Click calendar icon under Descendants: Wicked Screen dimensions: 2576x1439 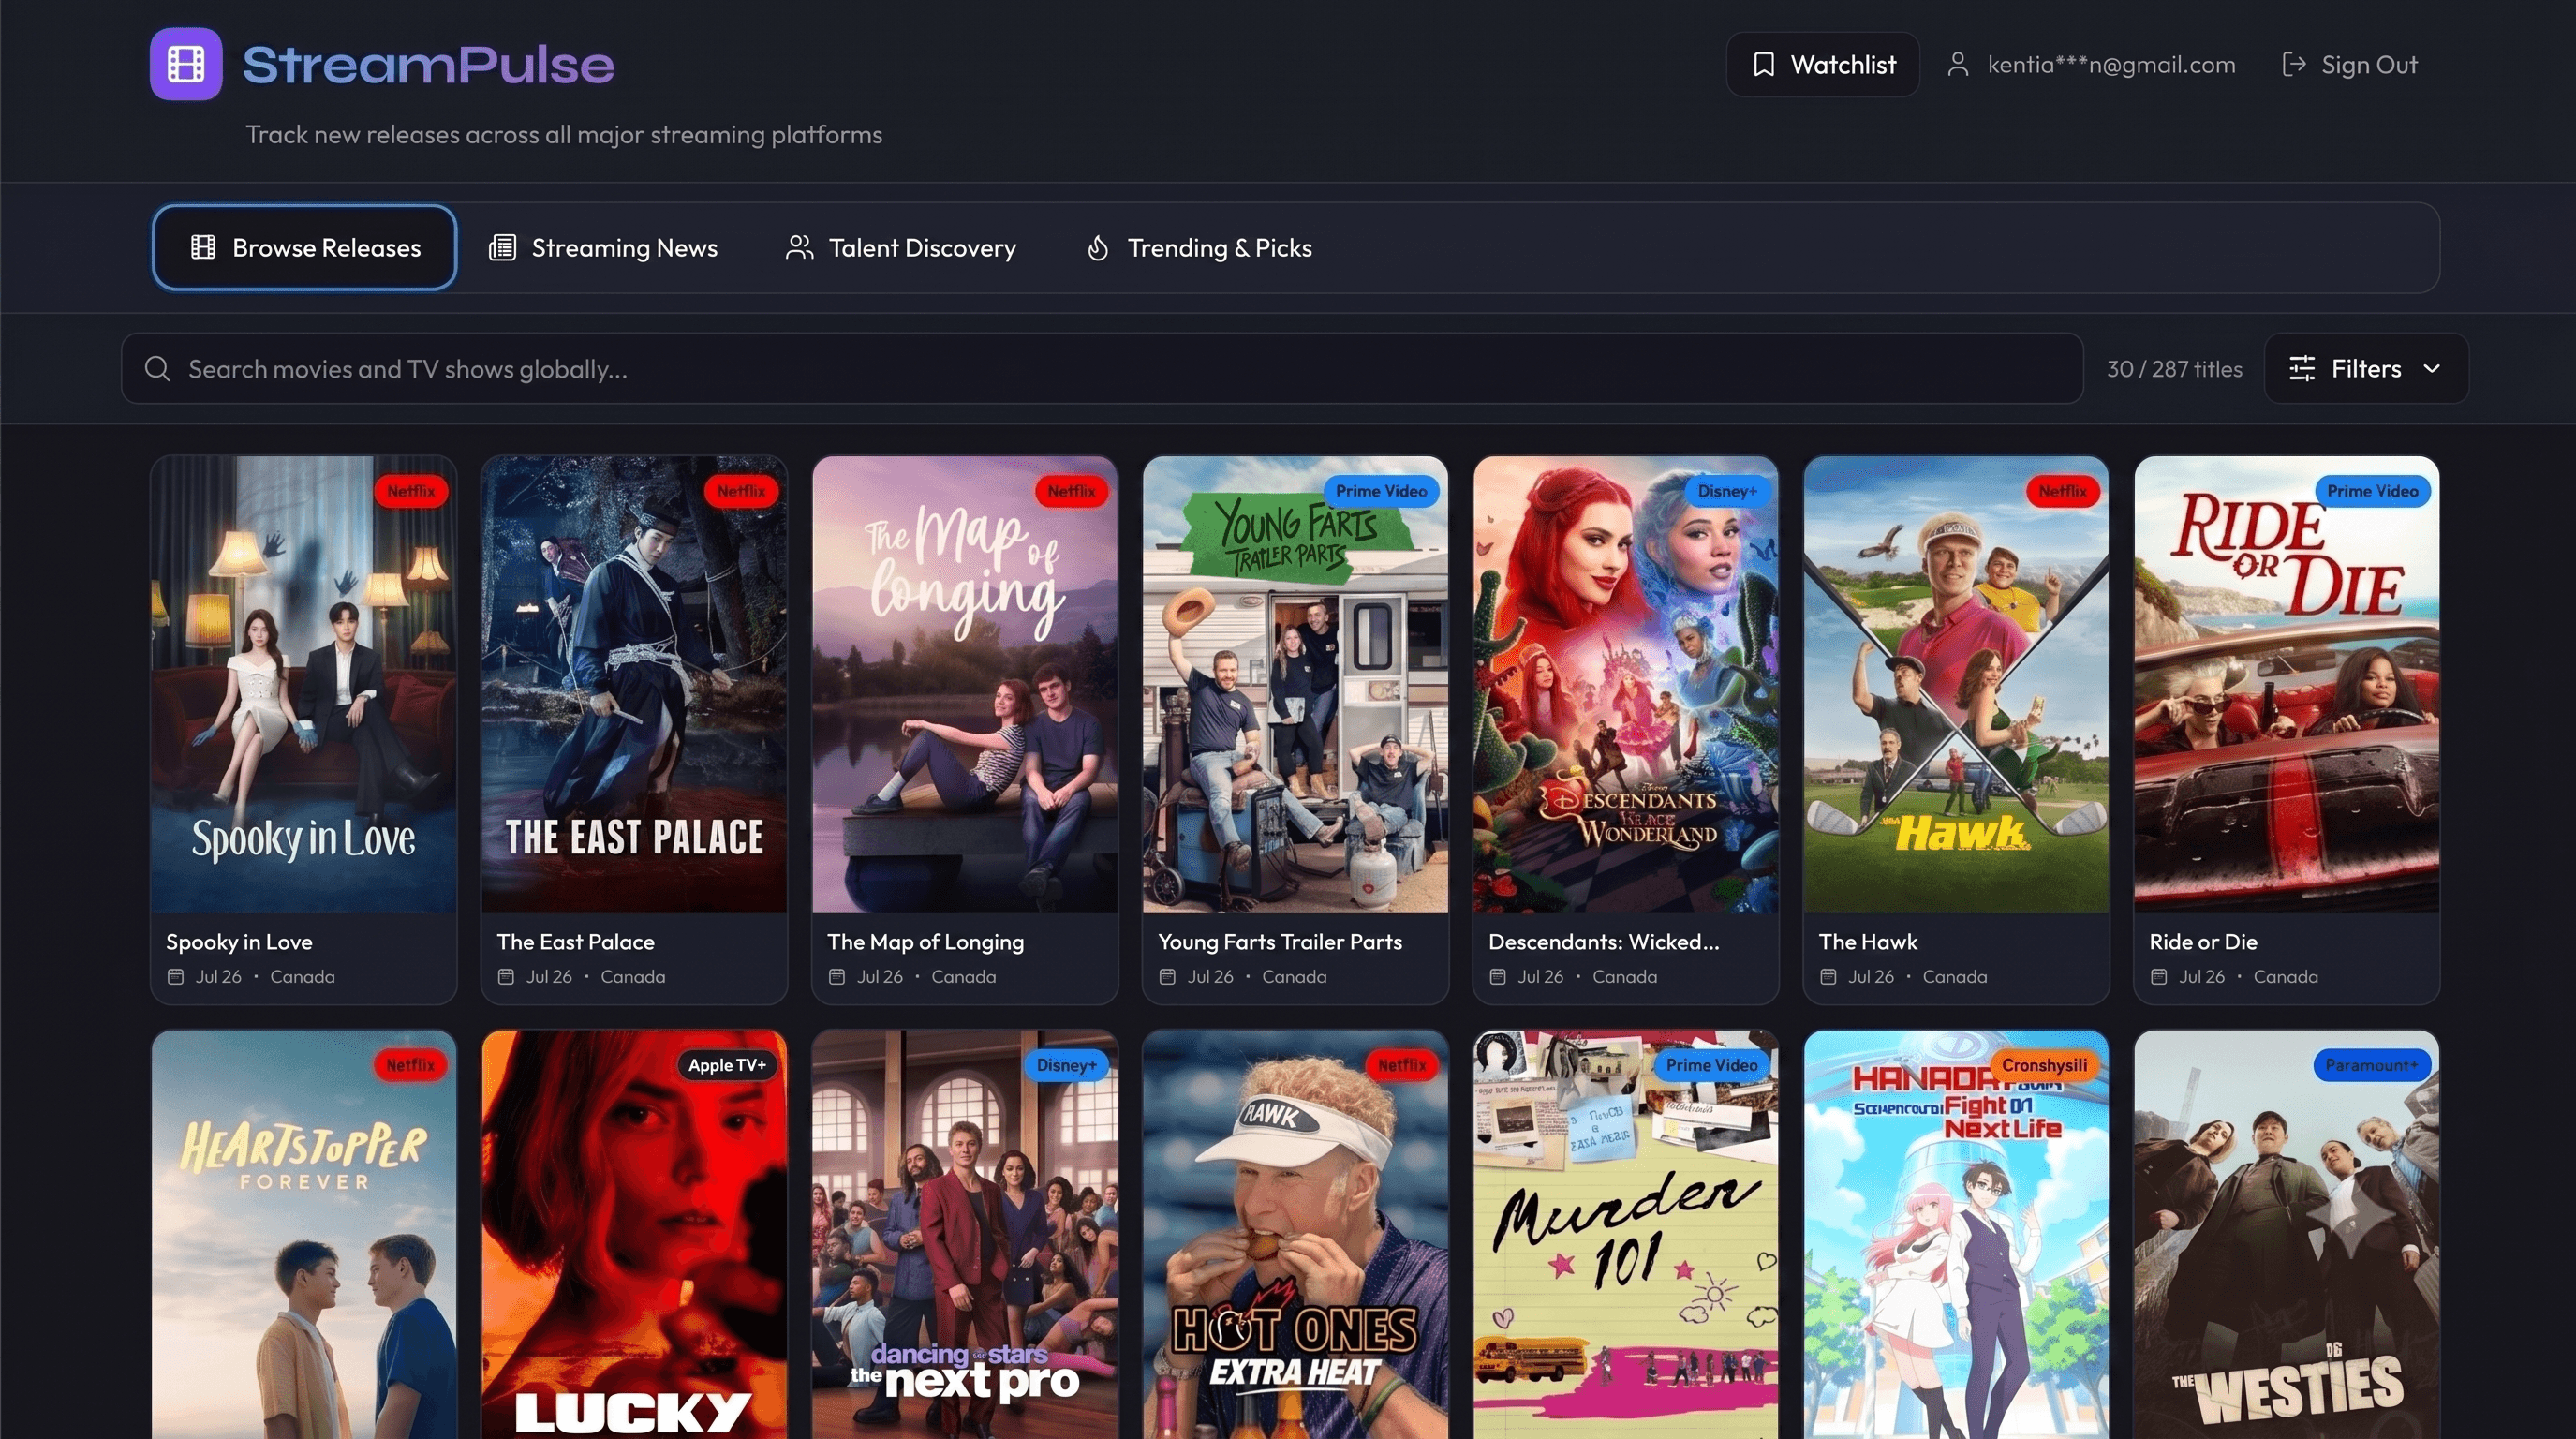pos(1497,977)
